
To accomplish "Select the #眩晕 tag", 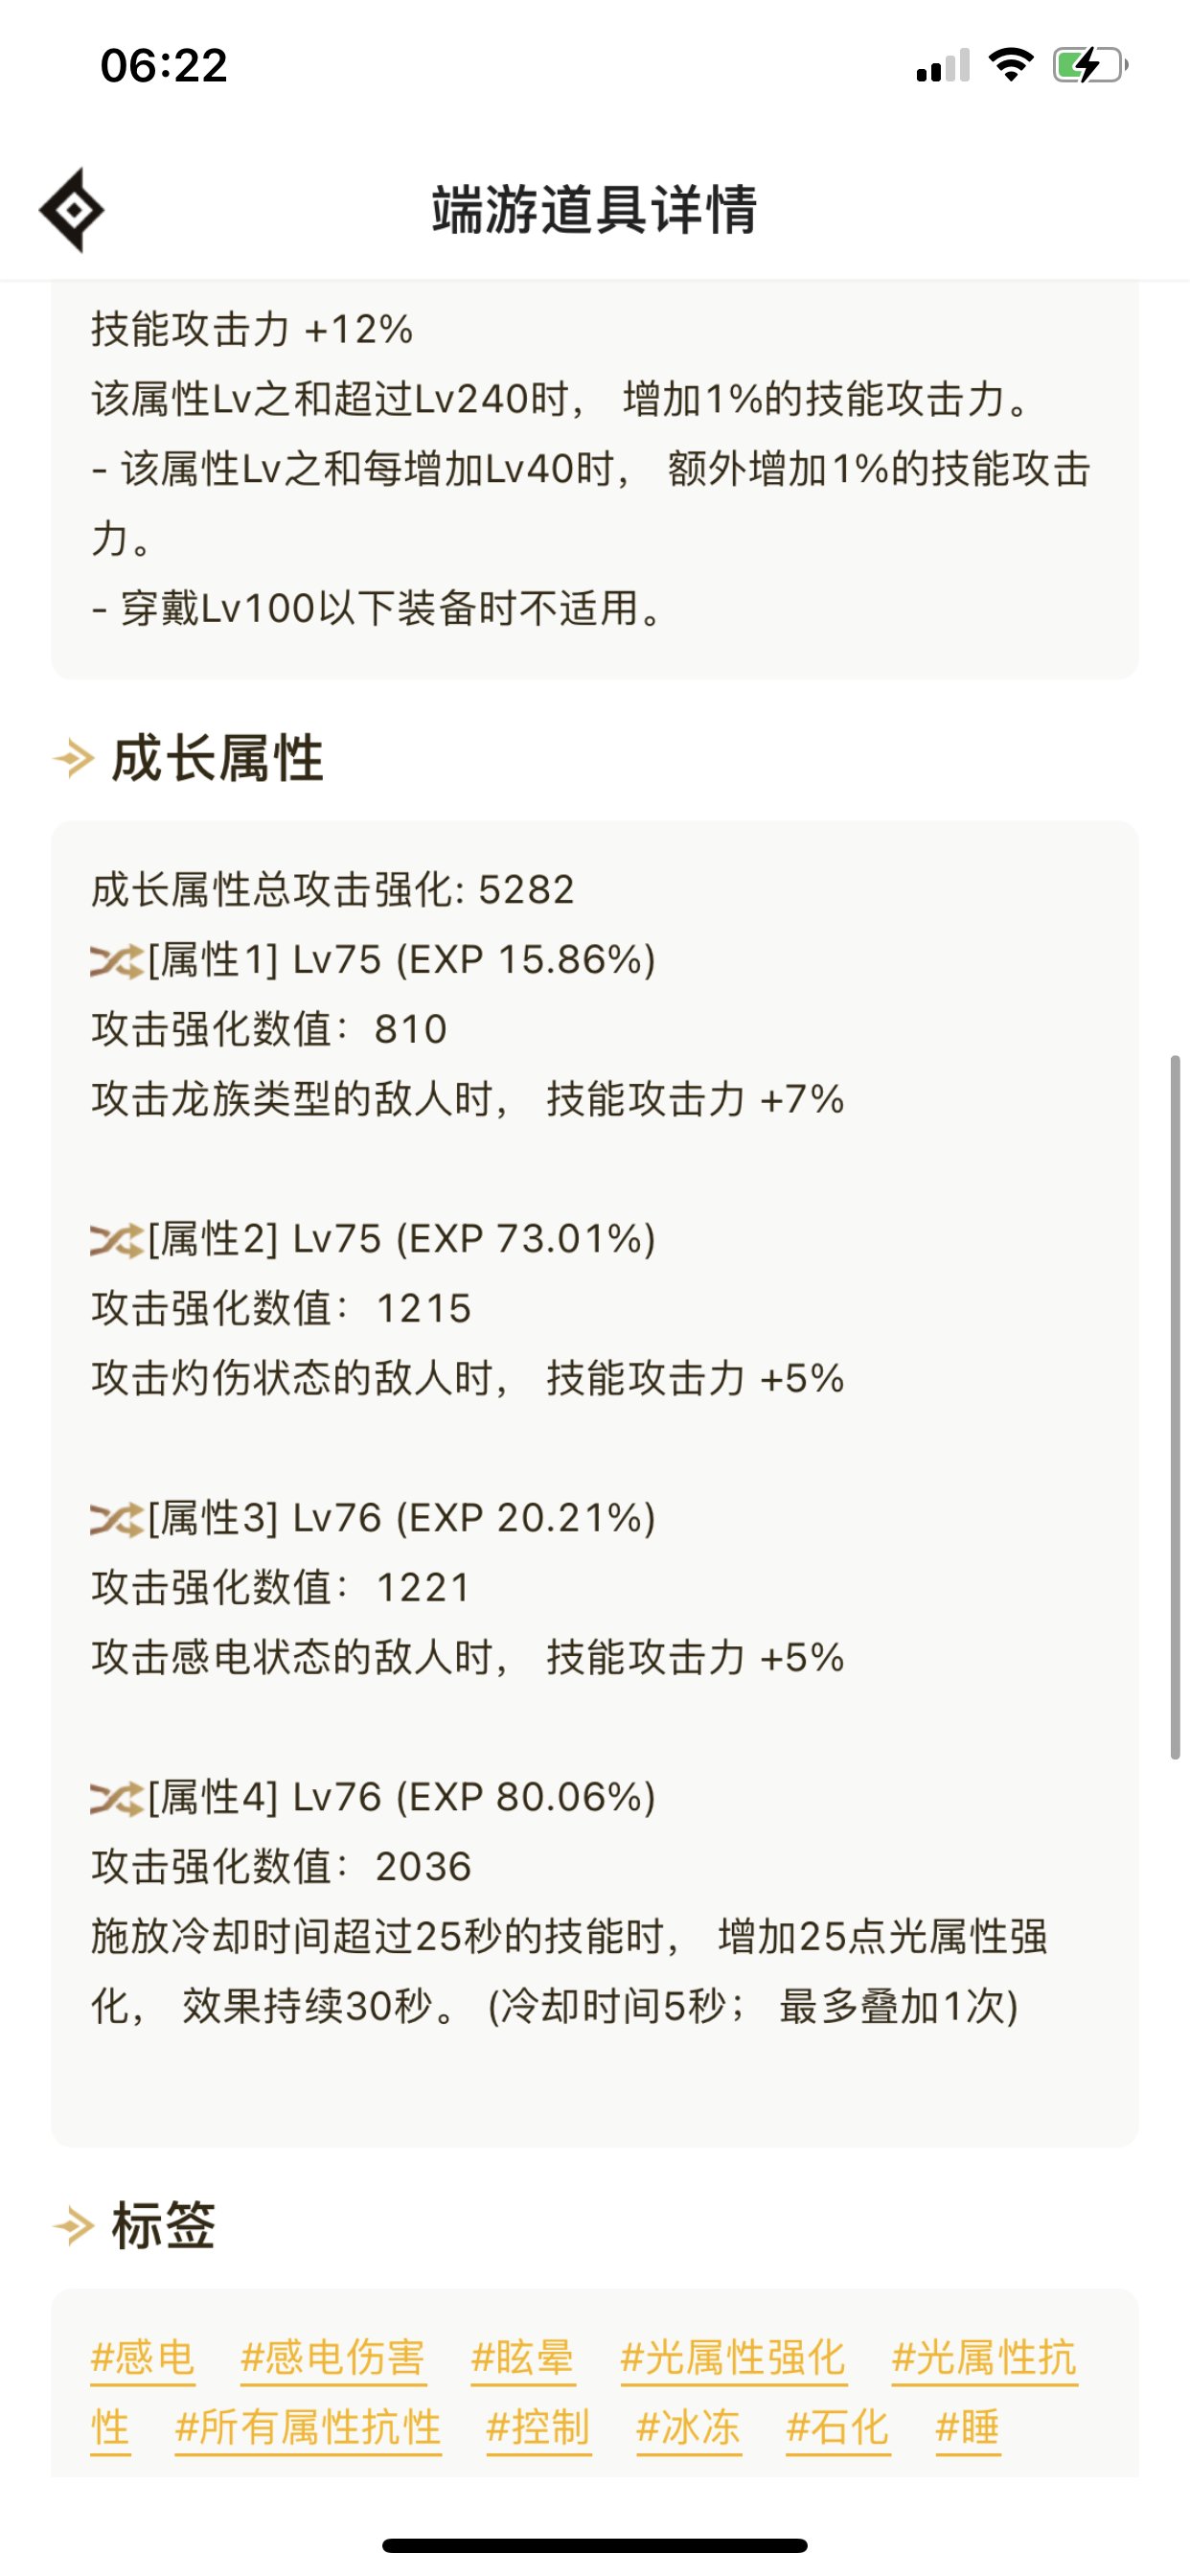I will click(522, 2357).
